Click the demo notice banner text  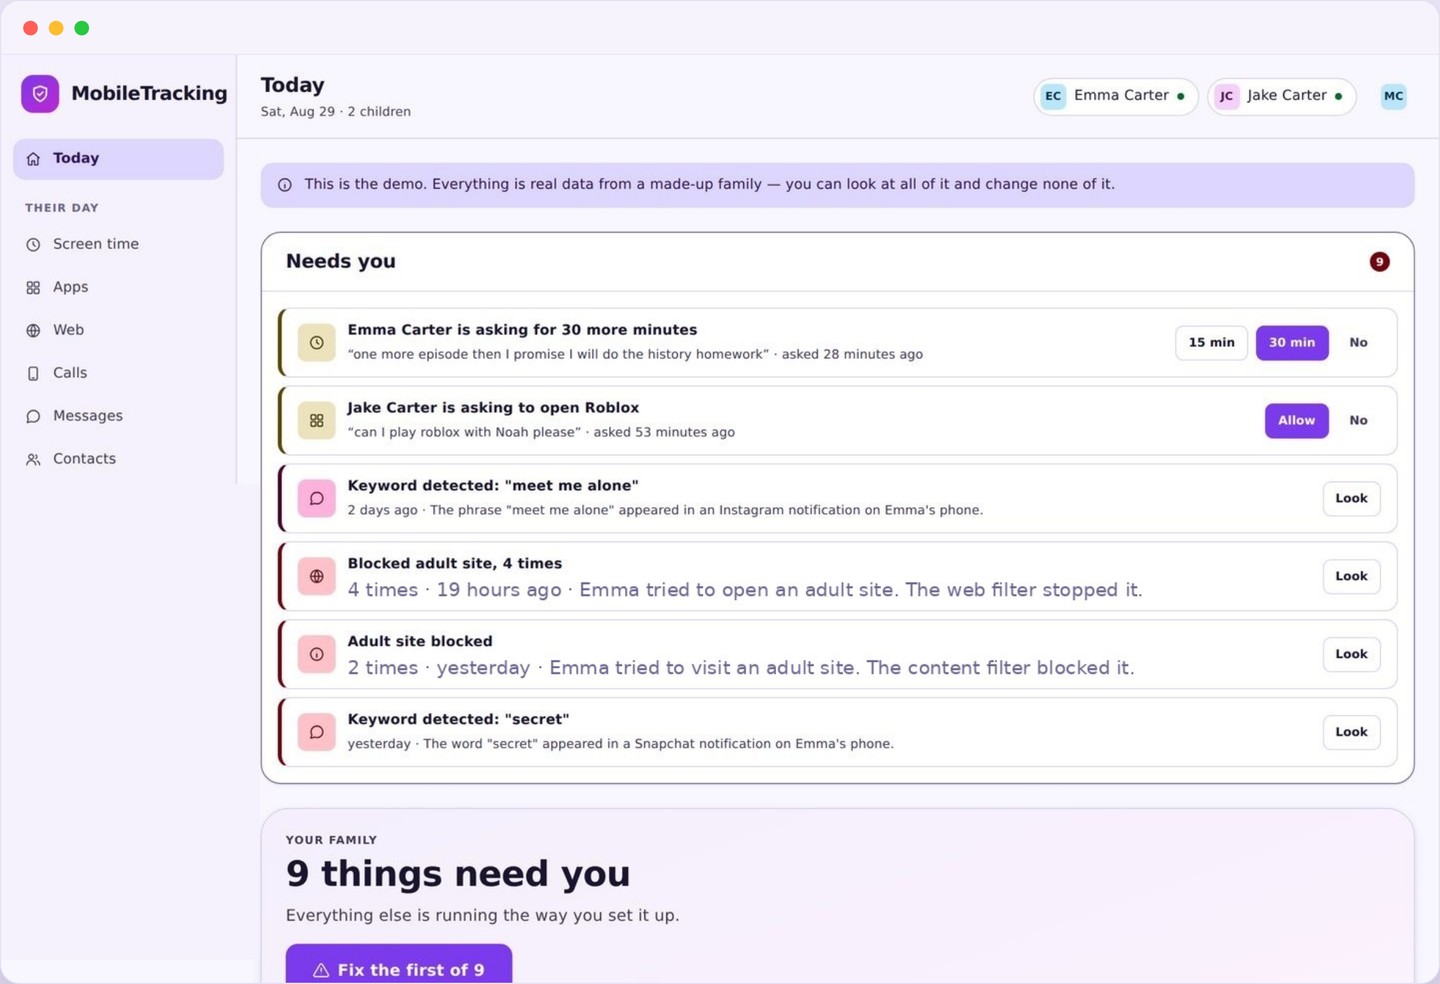[710, 185]
